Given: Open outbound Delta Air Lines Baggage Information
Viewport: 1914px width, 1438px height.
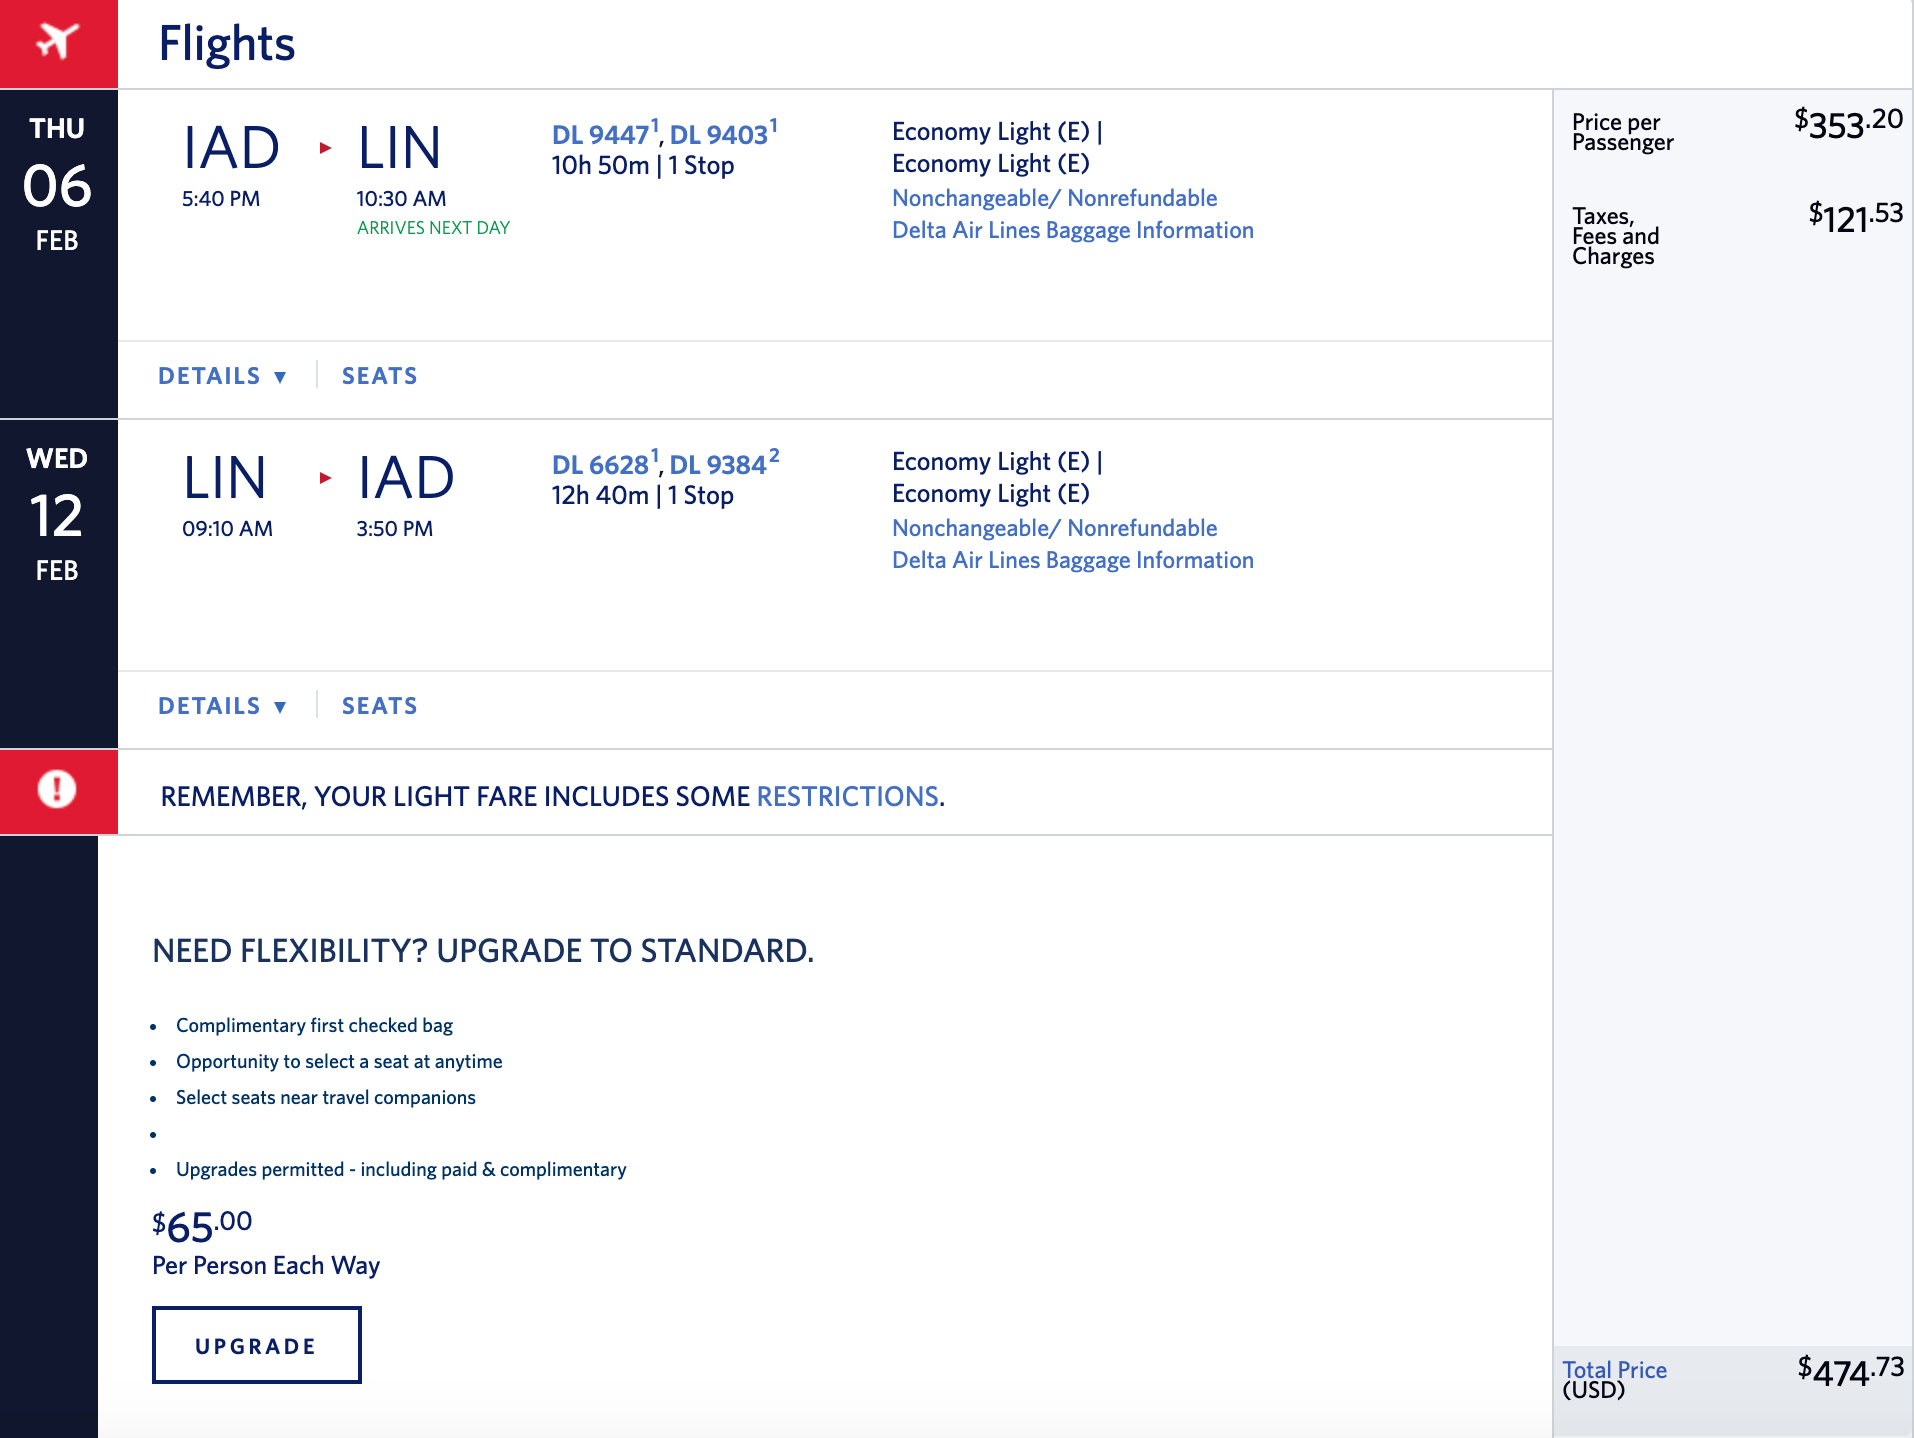Looking at the screenshot, I should pyautogui.click(x=1072, y=230).
